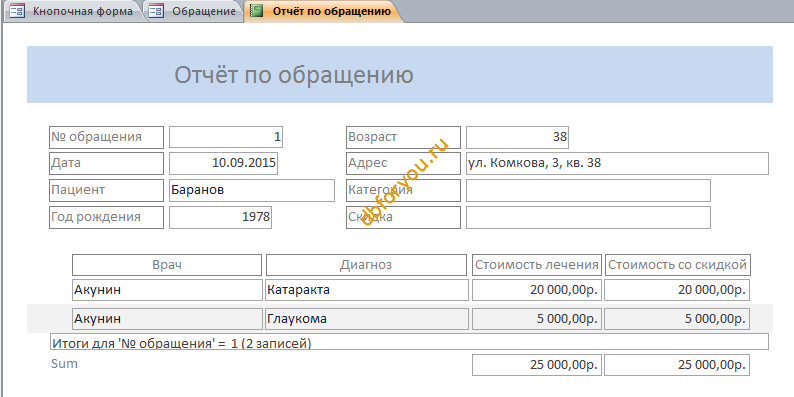The height and width of the screenshot is (397, 794).
Task: Click the Категория label
Action: click(404, 190)
